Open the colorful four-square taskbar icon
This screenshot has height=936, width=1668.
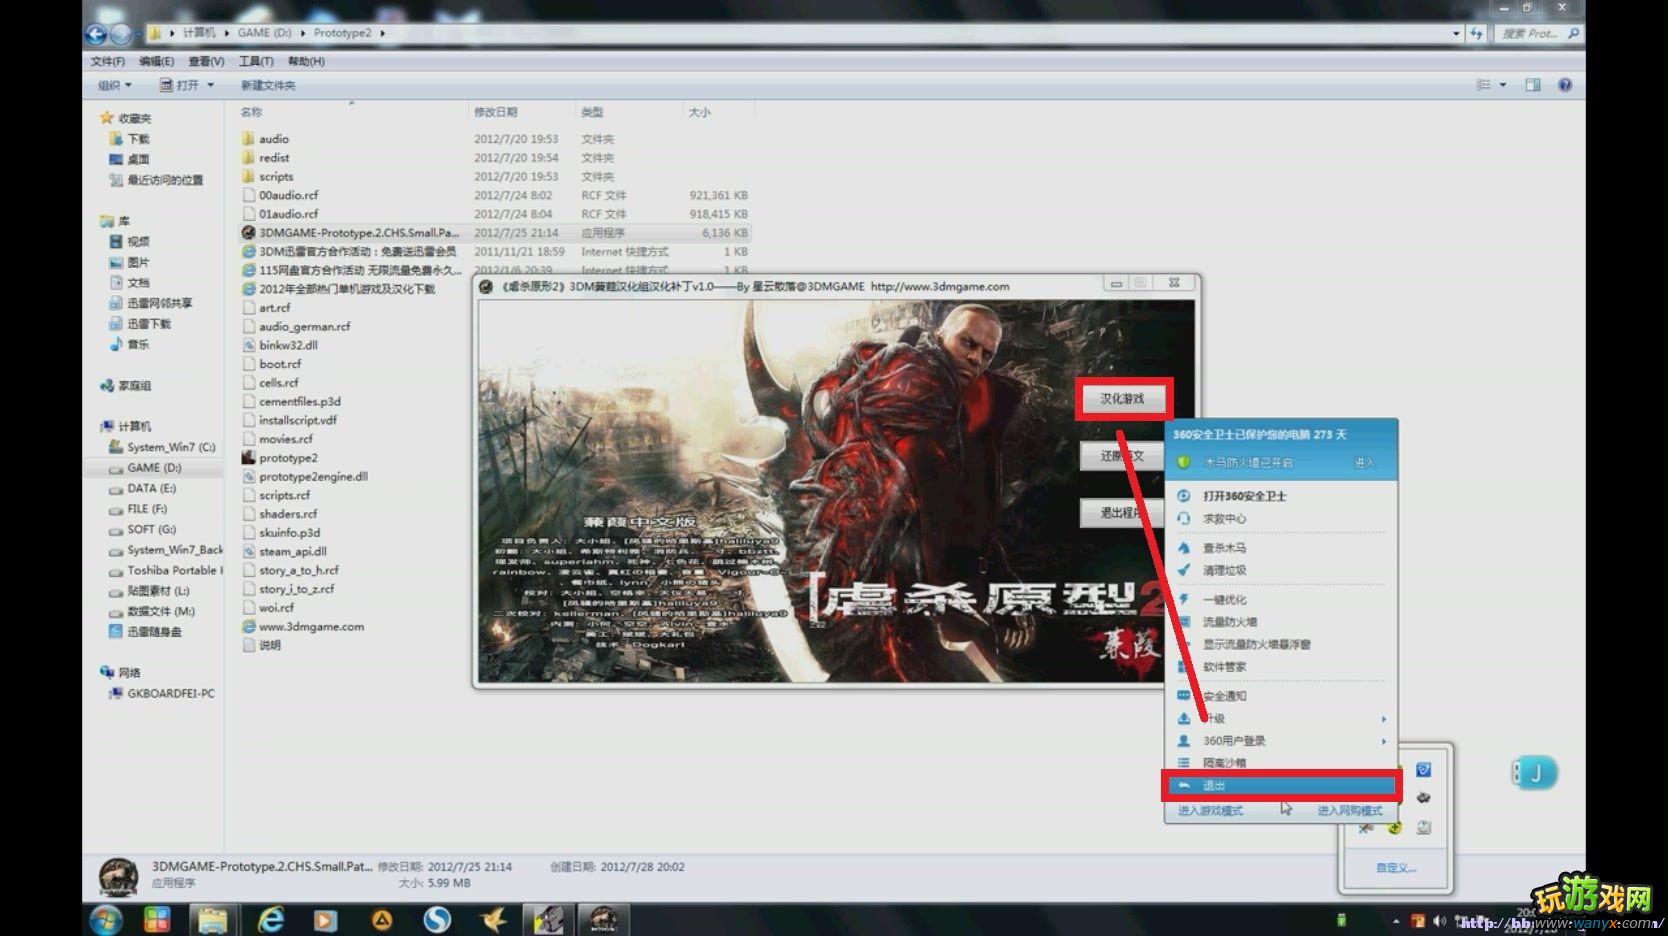pyautogui.click(x=157, y=919)
